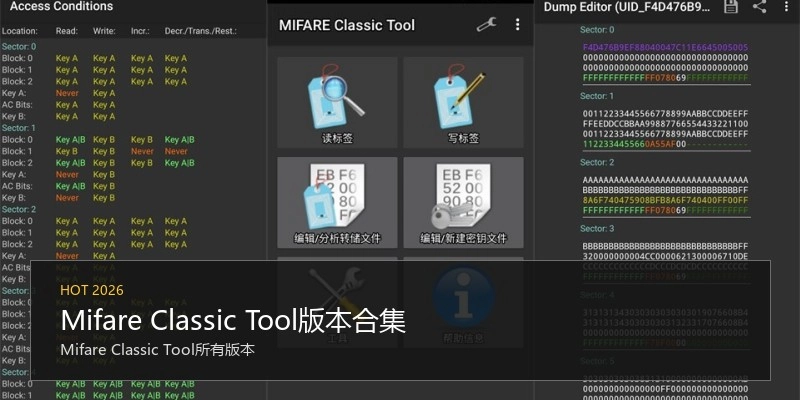Select data line FFEEDDCCBBAA99887766554433221100
The width and height of the screenshot is (800, 400).
(x=665, y=123)
